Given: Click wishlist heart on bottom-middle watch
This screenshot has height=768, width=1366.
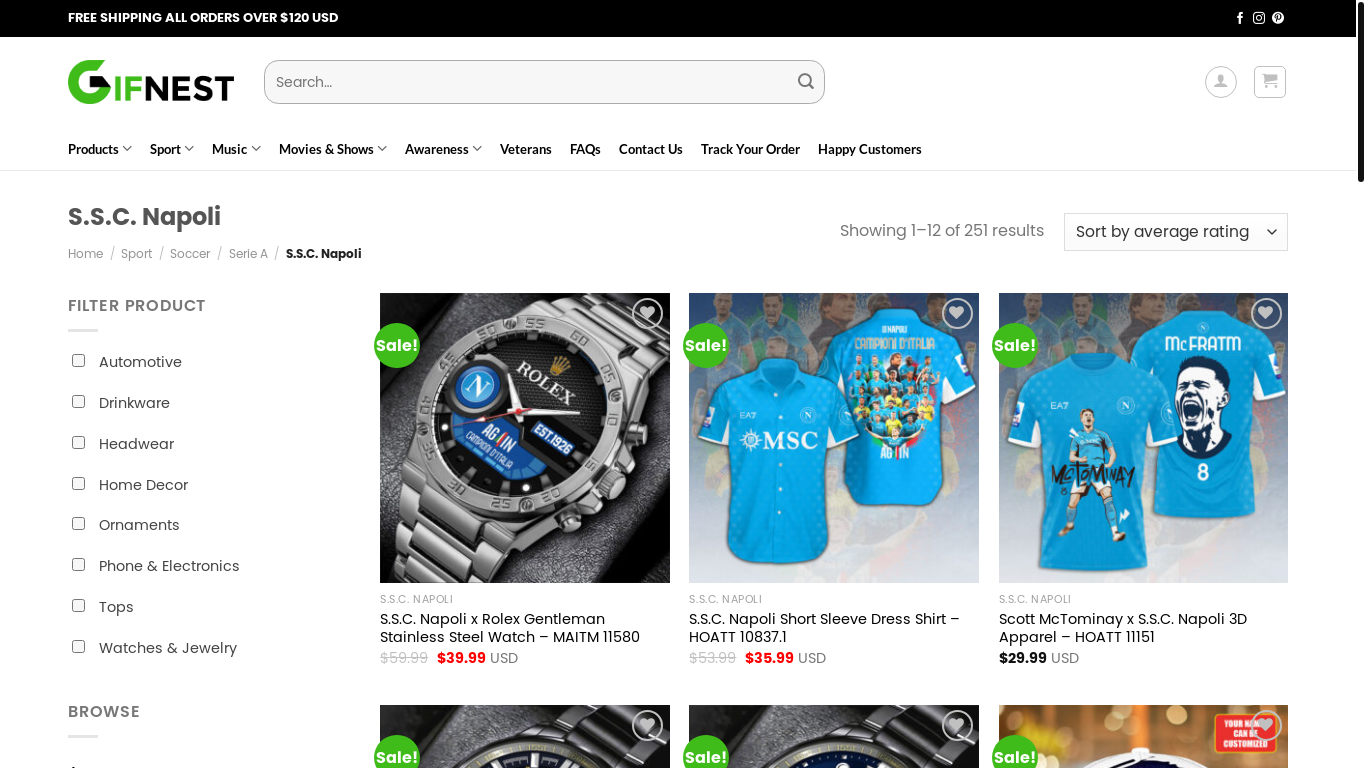Looking at the screenshot, I should pos(957,726).
